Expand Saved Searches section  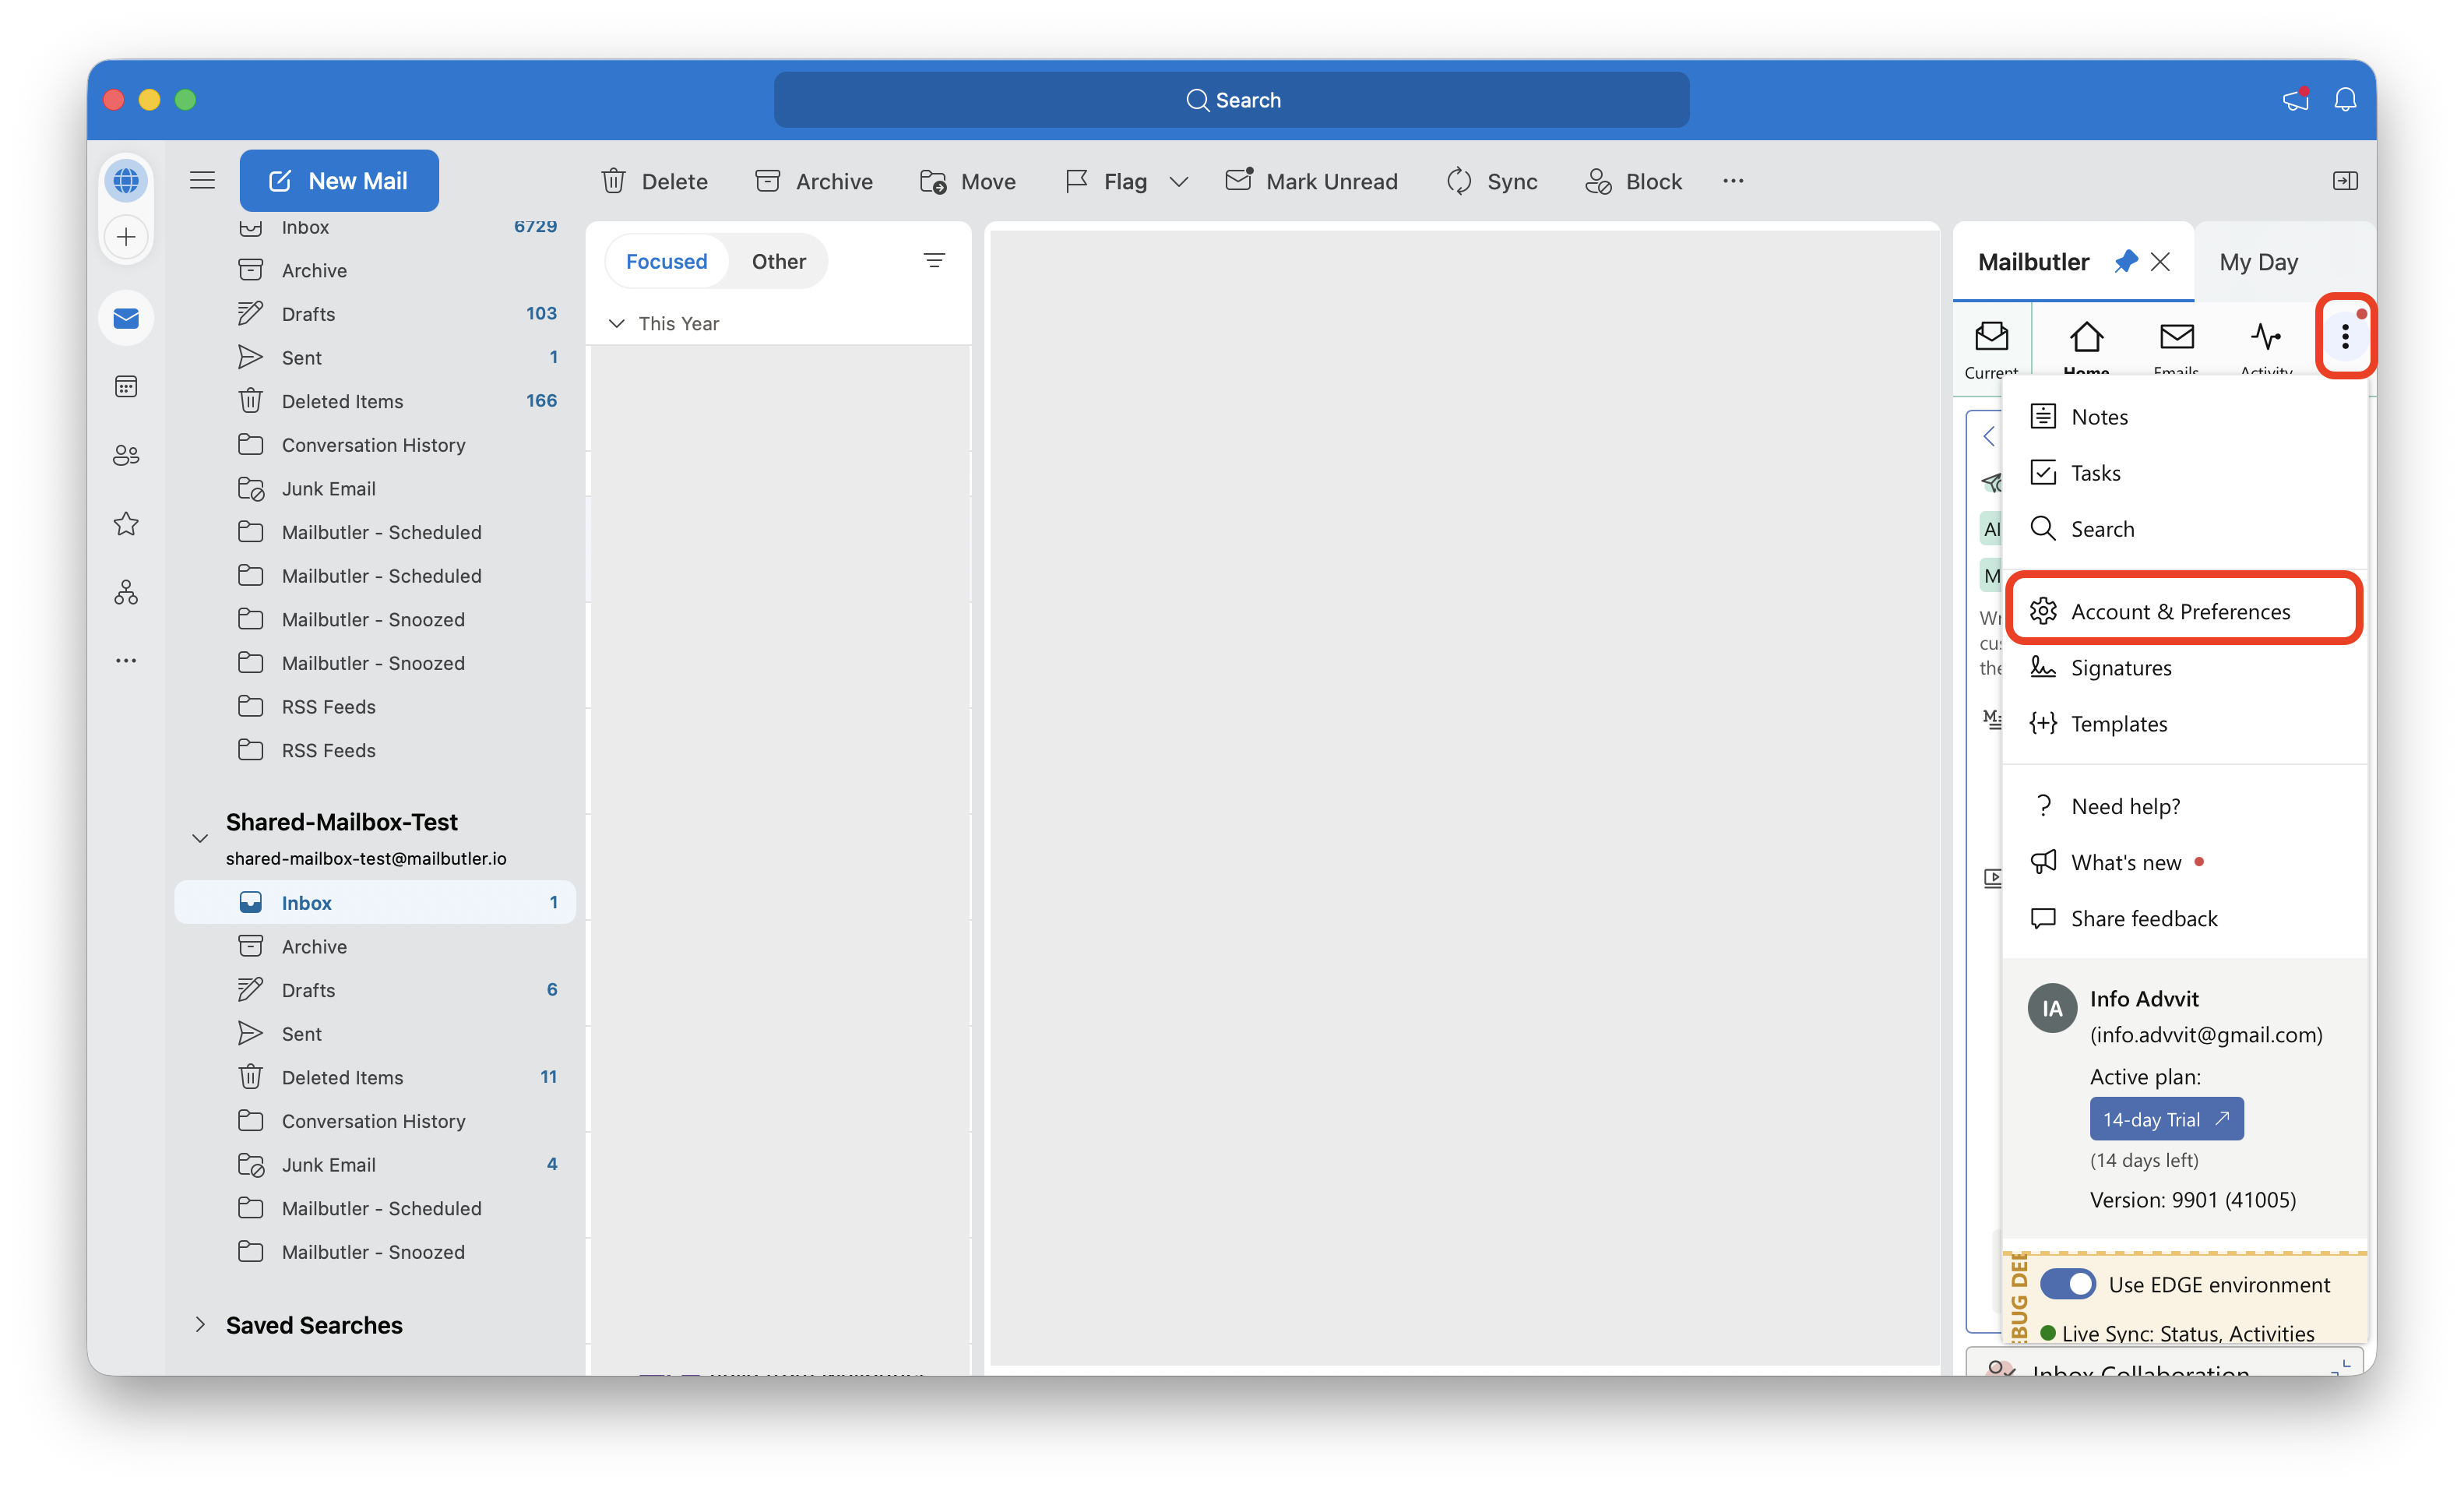point(200,1324)
